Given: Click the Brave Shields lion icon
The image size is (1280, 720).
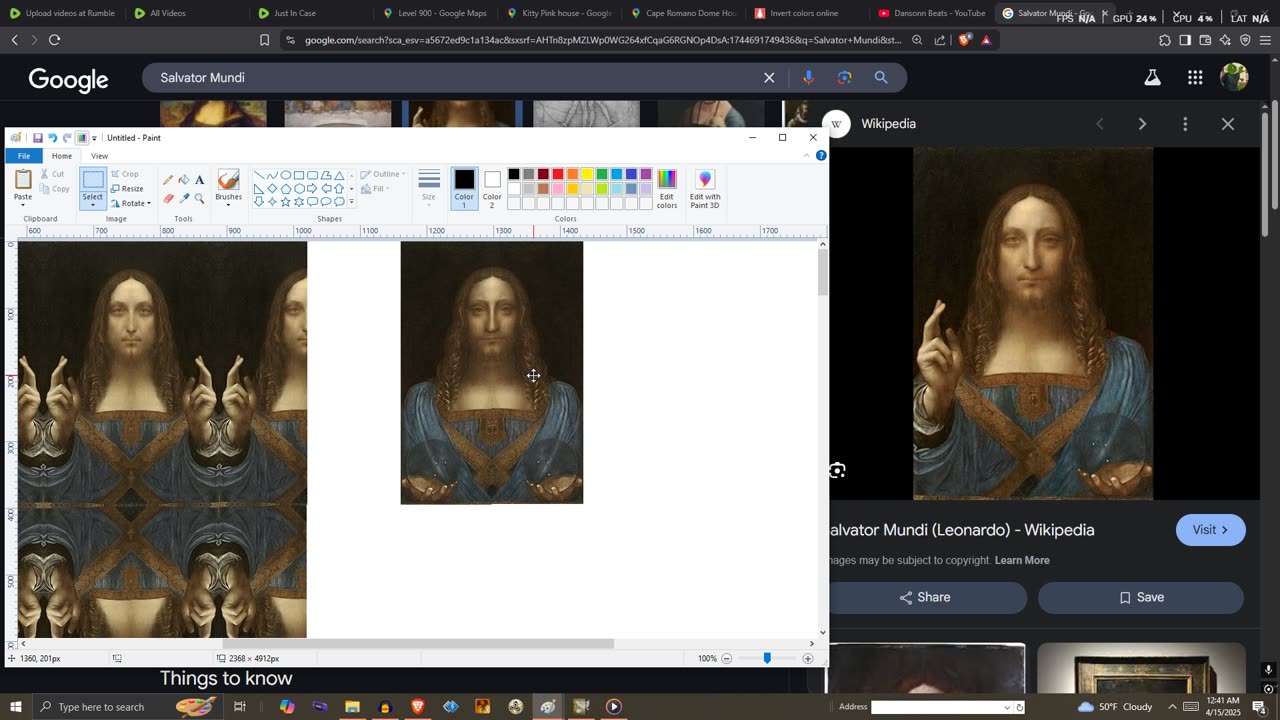Looking at the screenshot, I should (964, 40).
